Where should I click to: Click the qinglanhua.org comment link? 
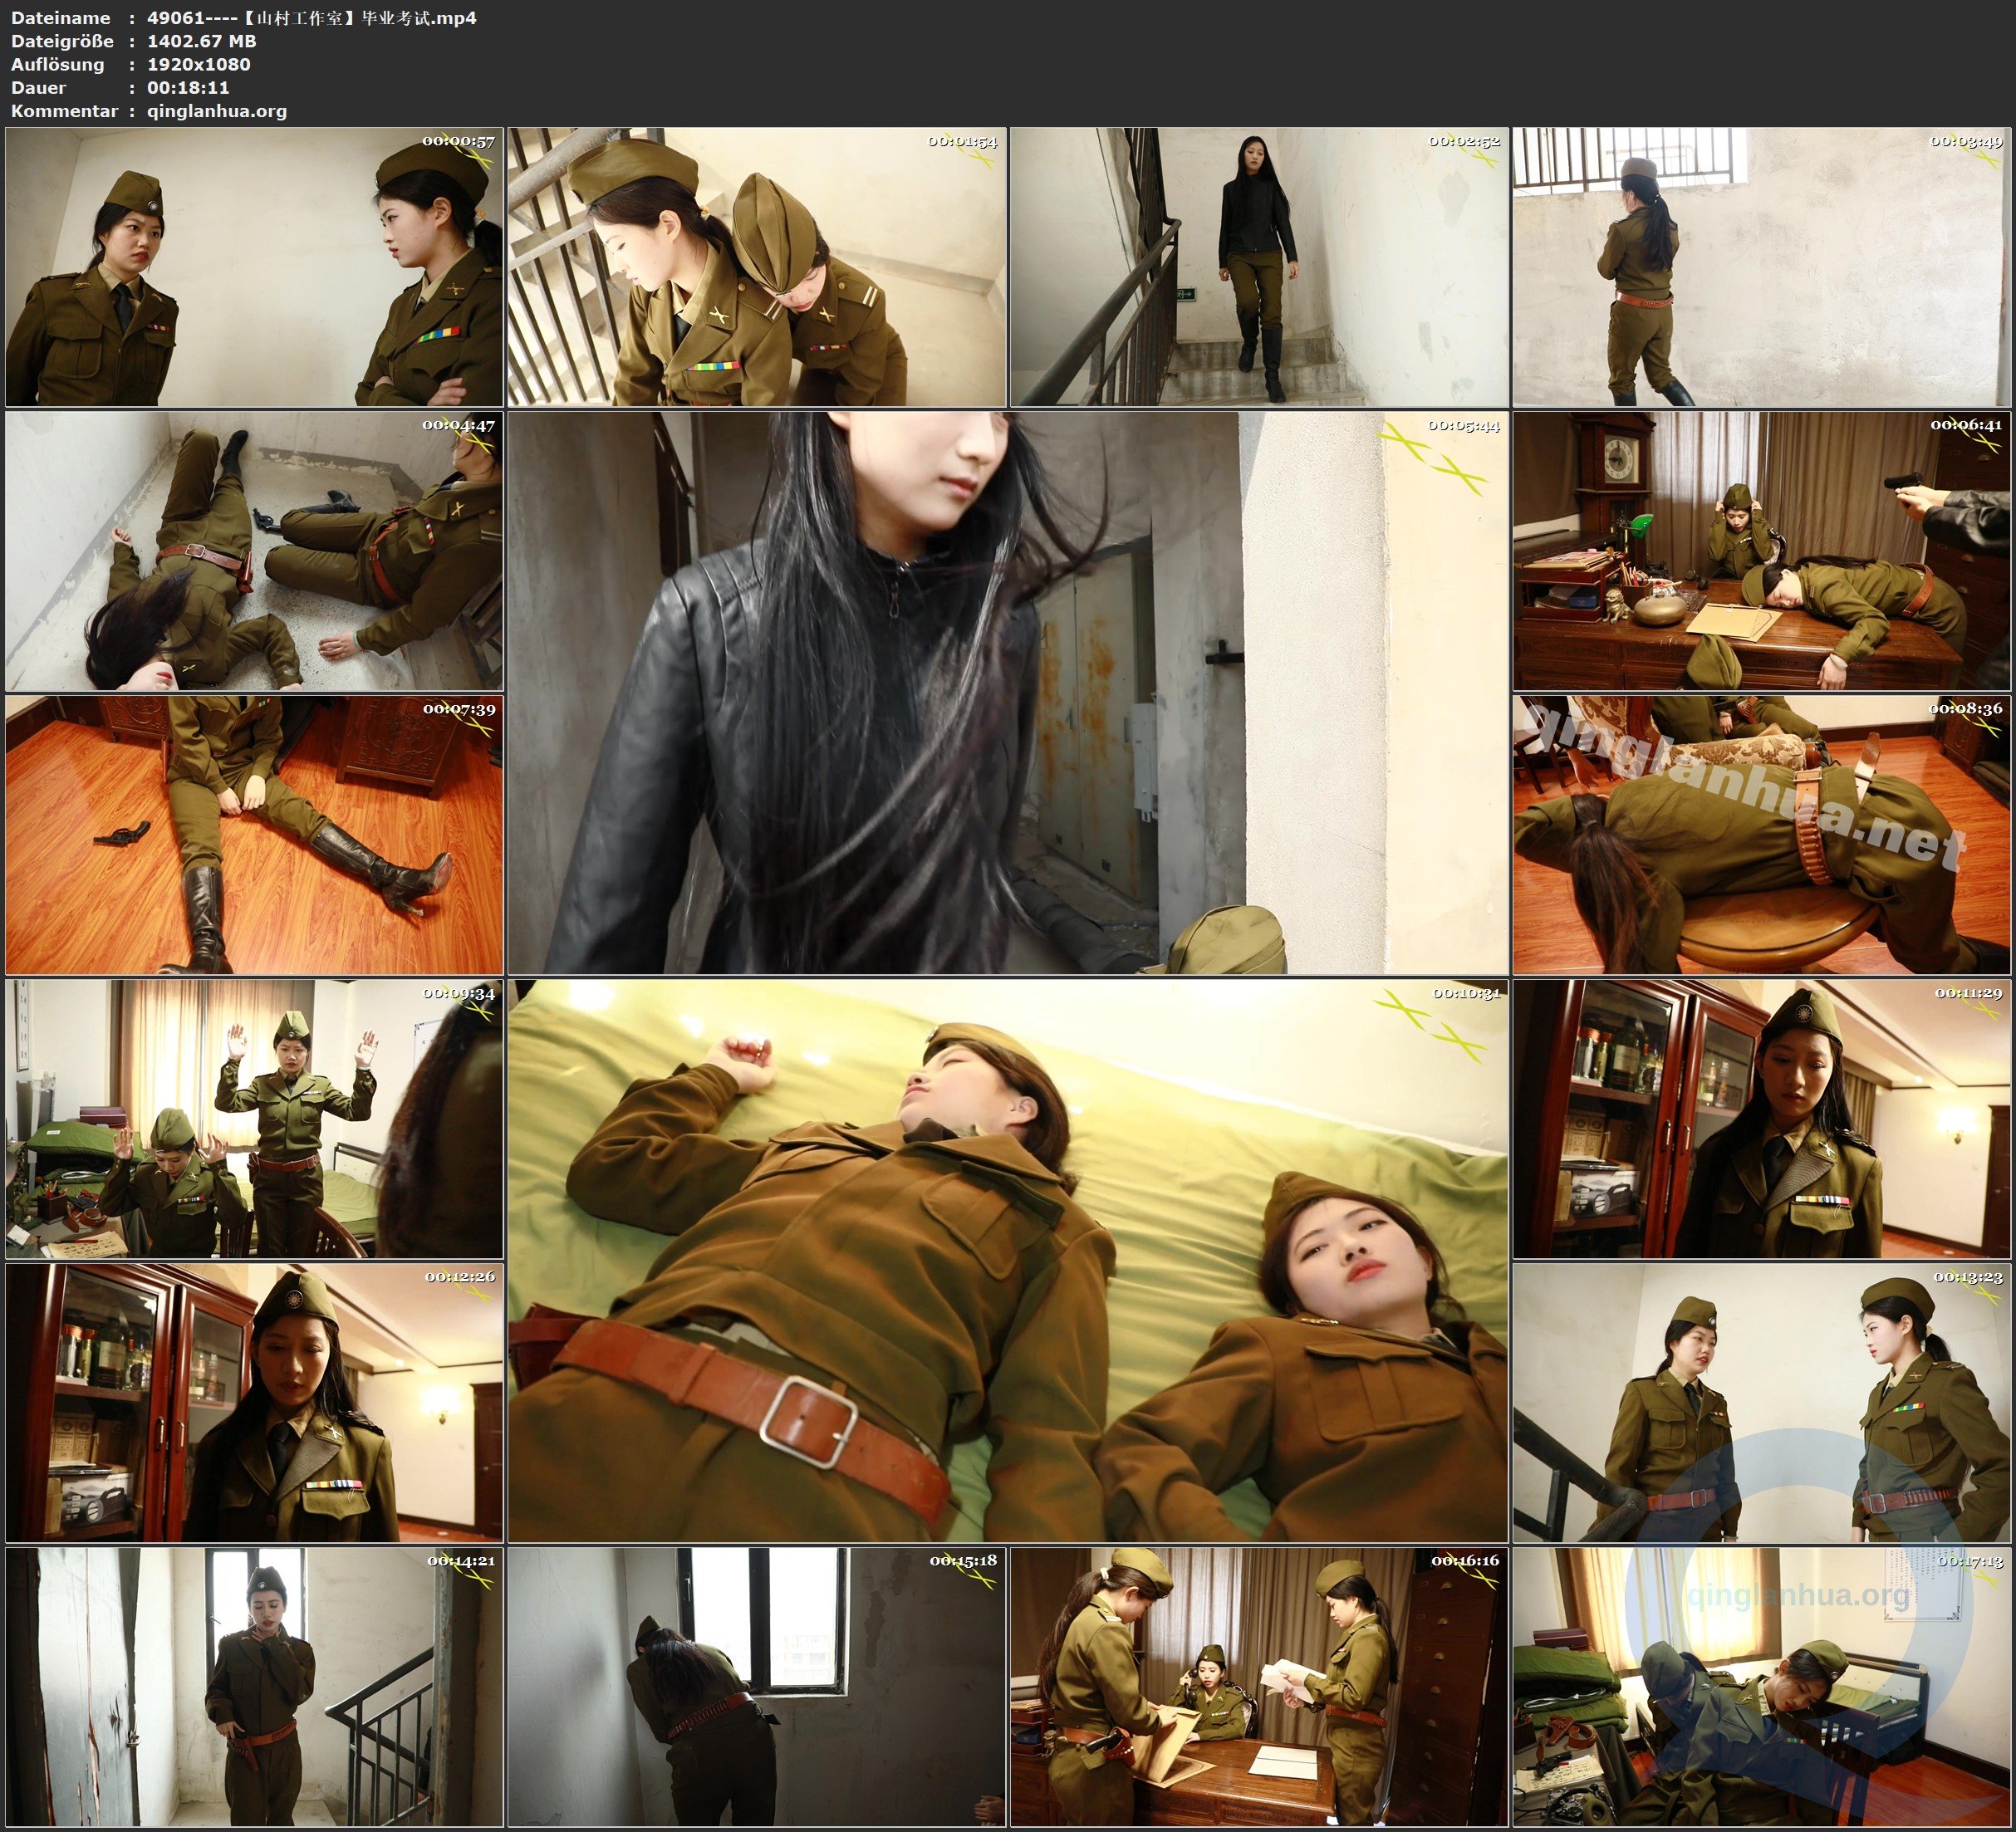pyautogui.click(x=217, y=111)
